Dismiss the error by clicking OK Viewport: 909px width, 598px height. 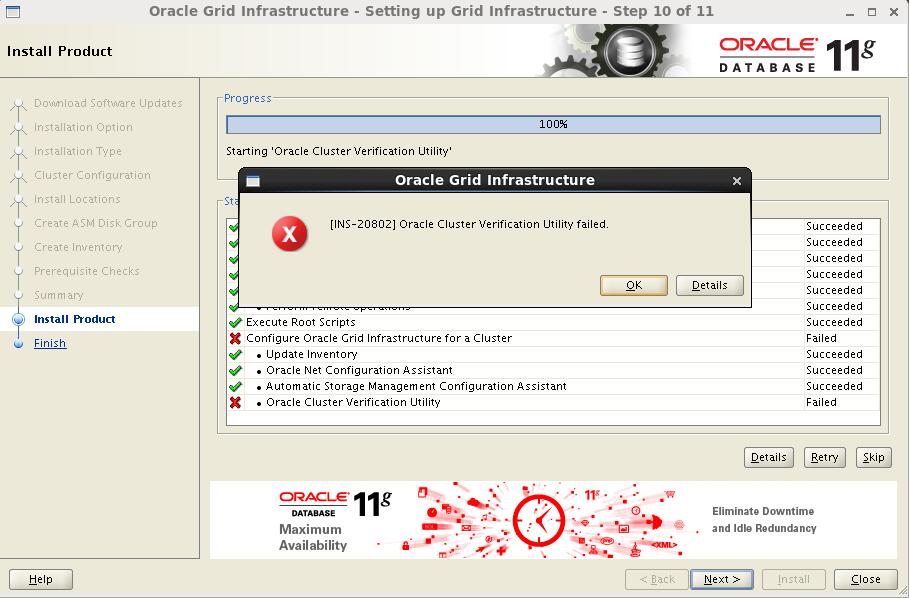(634, 284)
